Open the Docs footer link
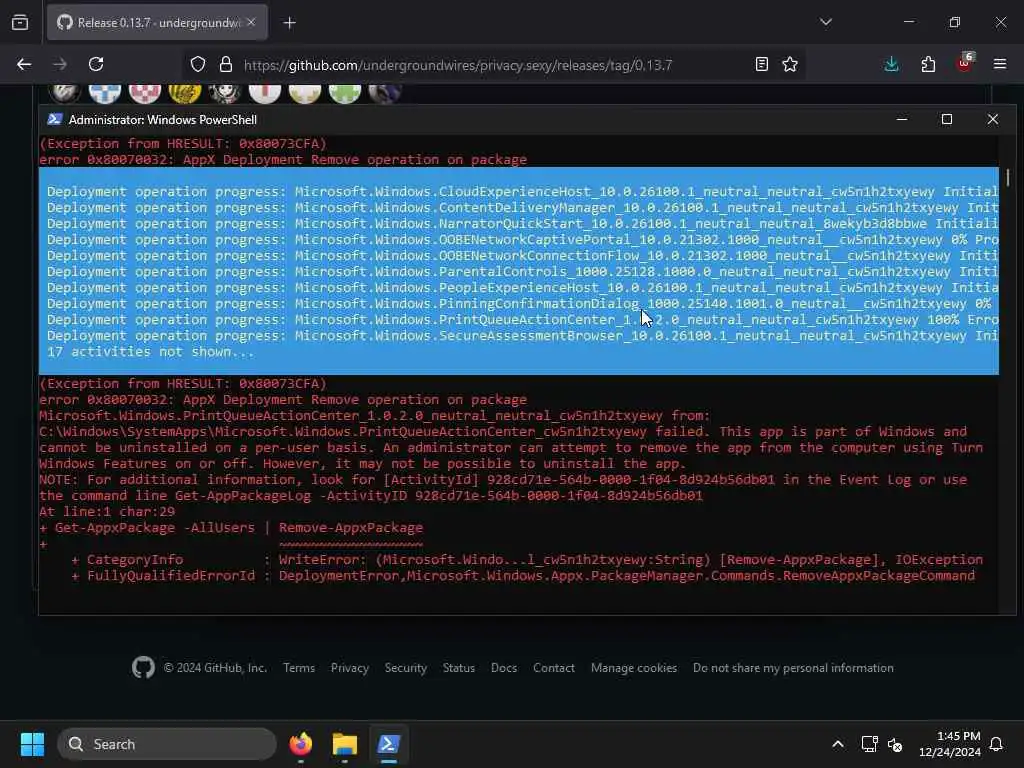 [504, 667]
